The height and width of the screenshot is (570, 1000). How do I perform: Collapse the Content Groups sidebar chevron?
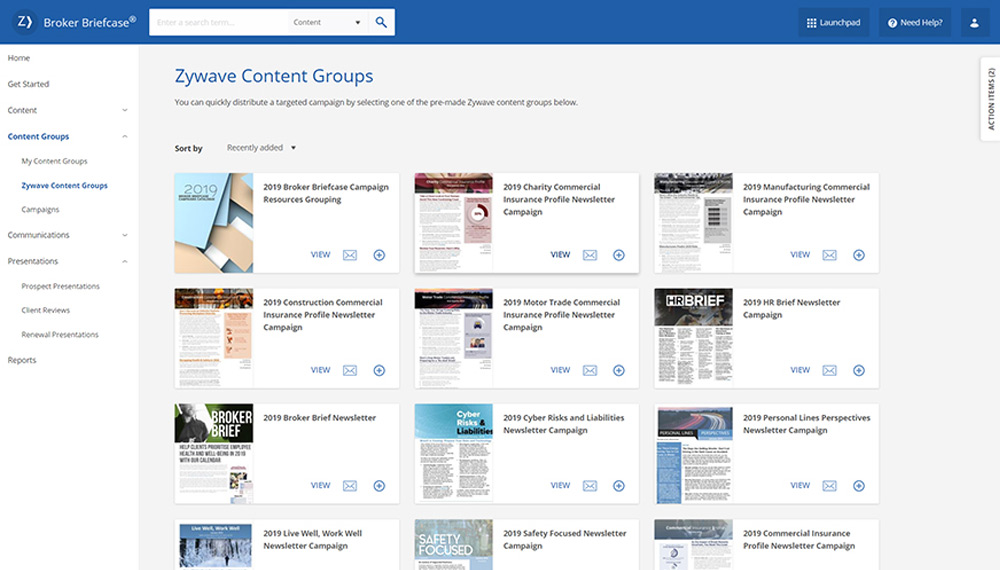[x=125, y=136]
